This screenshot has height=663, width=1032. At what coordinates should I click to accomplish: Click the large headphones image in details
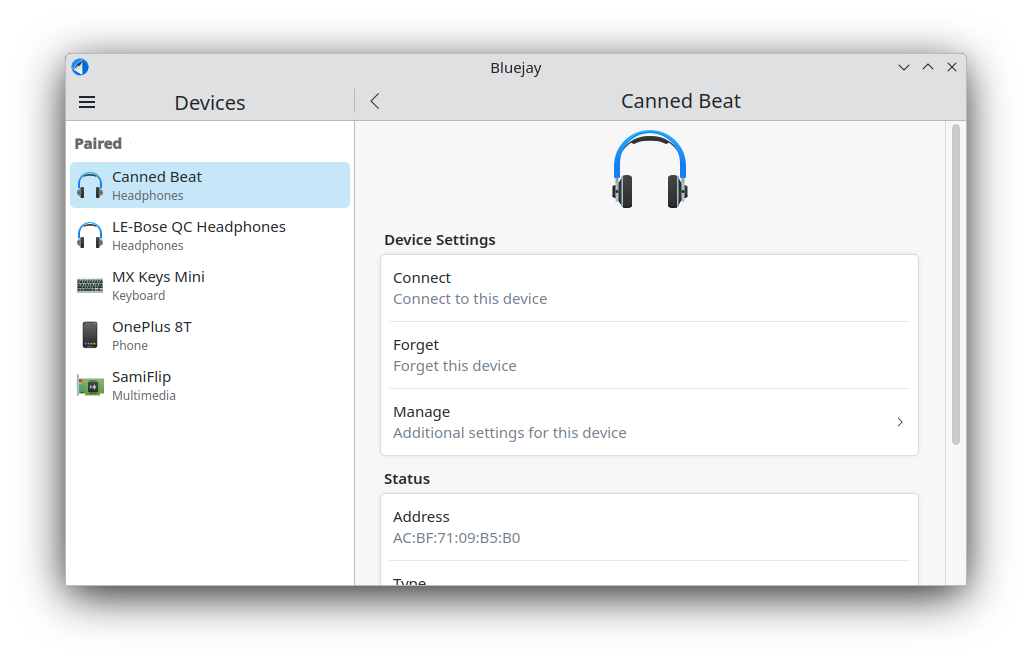pyautogui.click(x=649, y=170)
